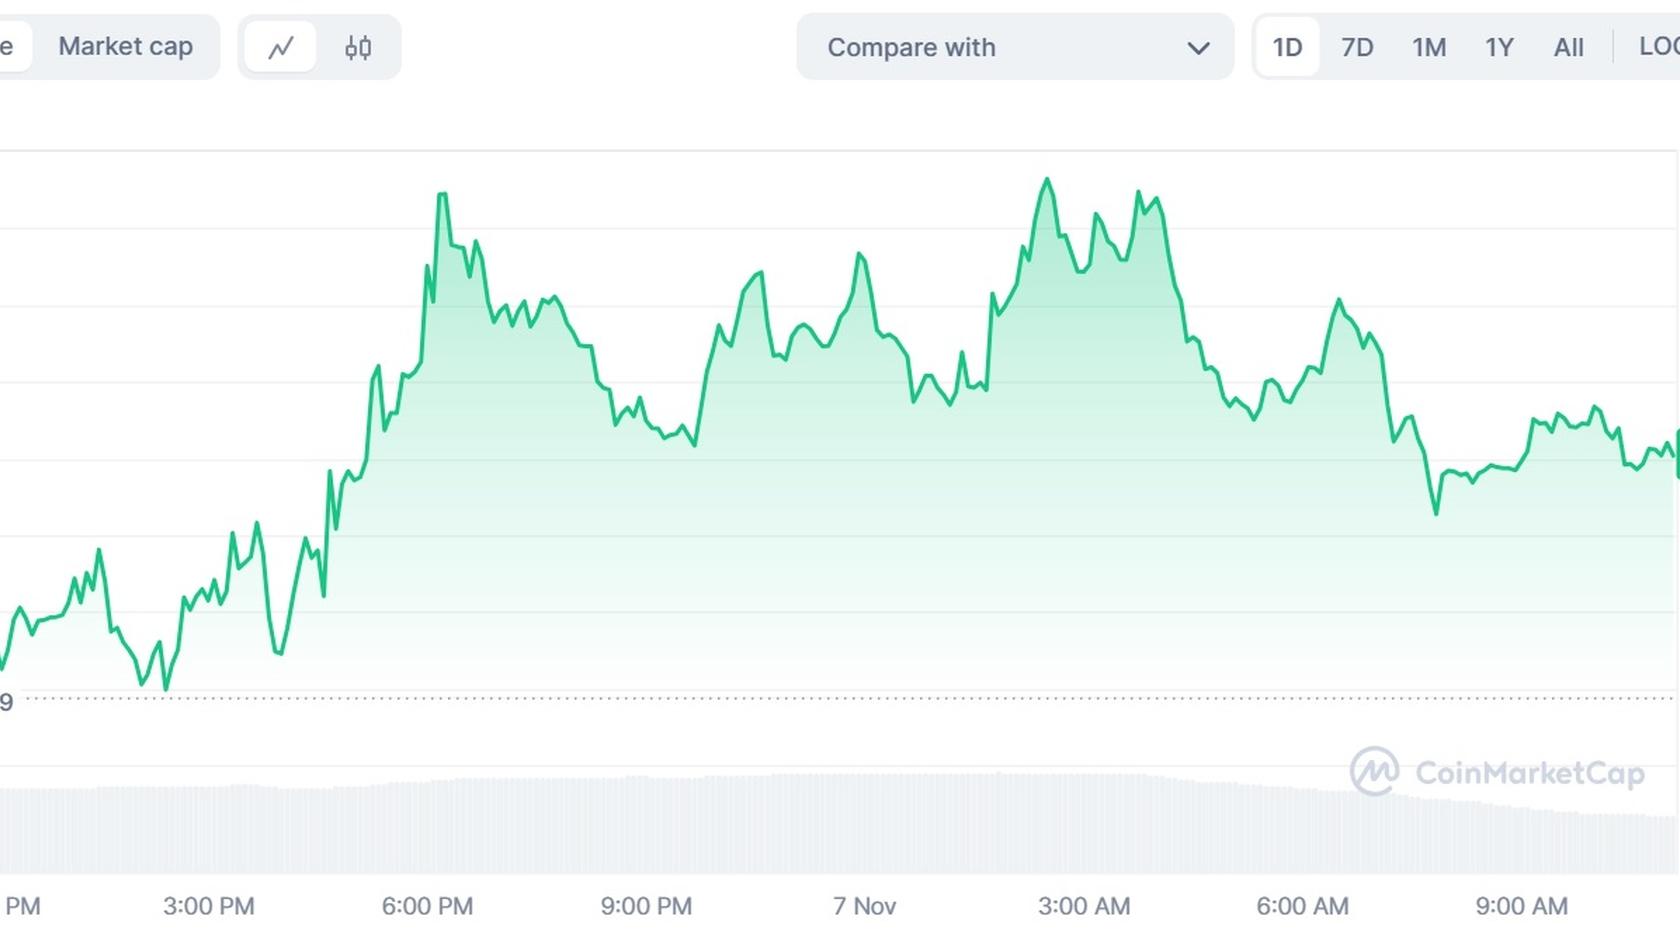Switch to candlestick chart view
1680x944 pixels.
(358, 47)
